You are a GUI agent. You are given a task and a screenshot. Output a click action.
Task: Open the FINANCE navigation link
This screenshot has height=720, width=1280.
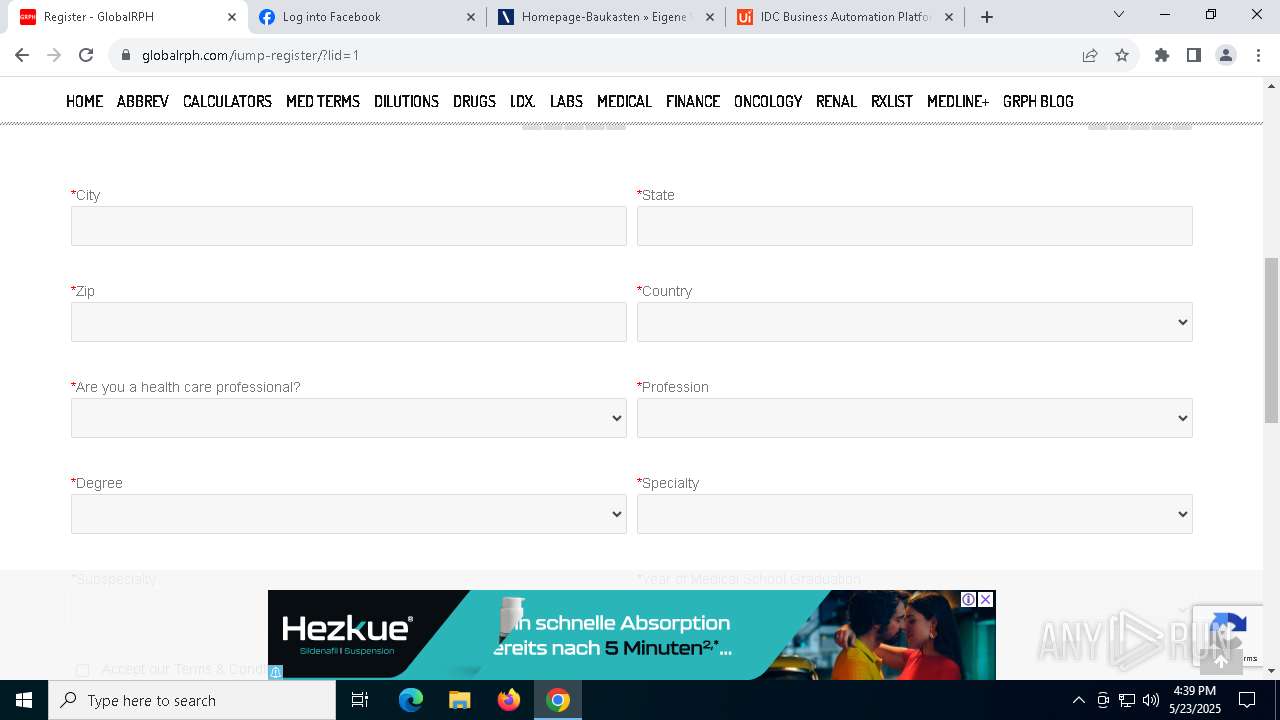(x=693, y=101)
